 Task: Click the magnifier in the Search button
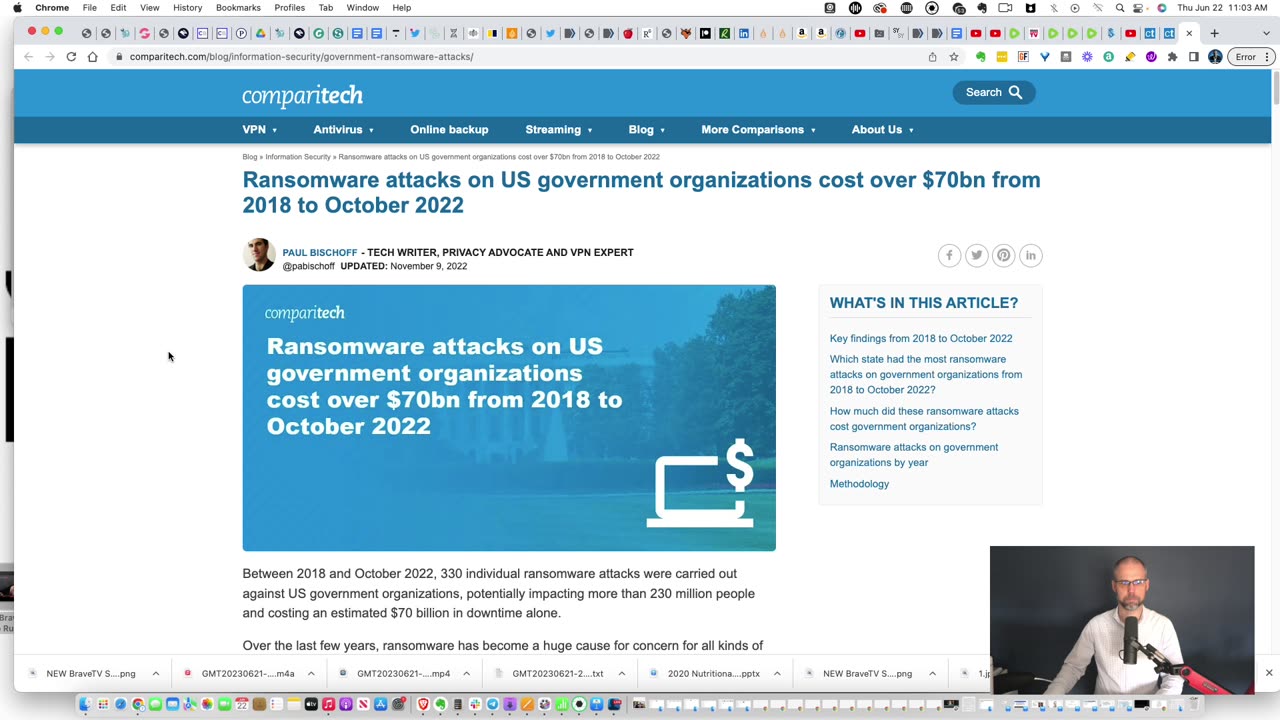click(x=1015, y=92)
